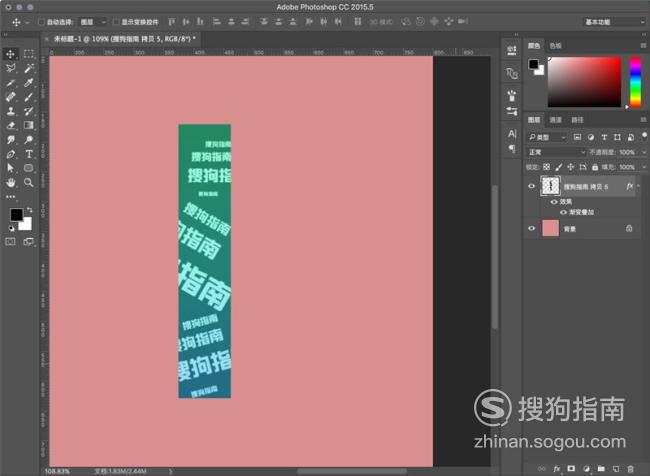
Task: Enable the Auto-Select checkbox
Action: point(41,22)
